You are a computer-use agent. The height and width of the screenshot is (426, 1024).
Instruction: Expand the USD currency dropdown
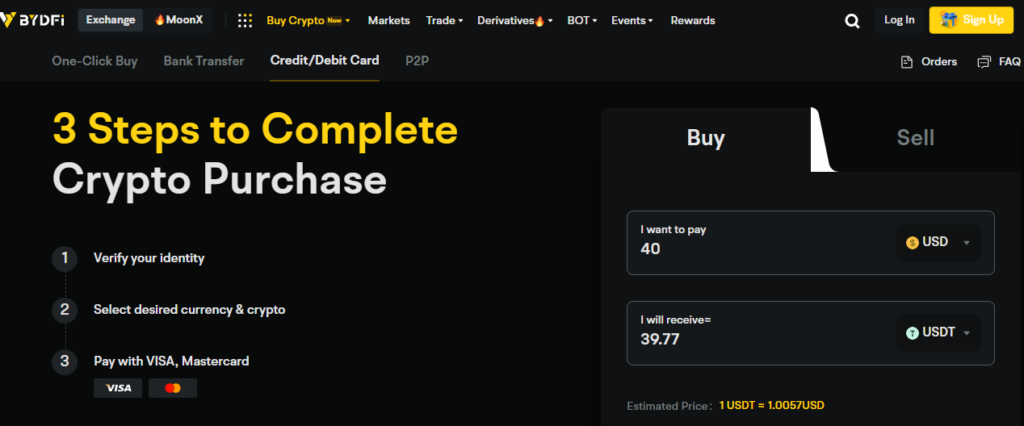pyautogui.click(x=938, y=242)
